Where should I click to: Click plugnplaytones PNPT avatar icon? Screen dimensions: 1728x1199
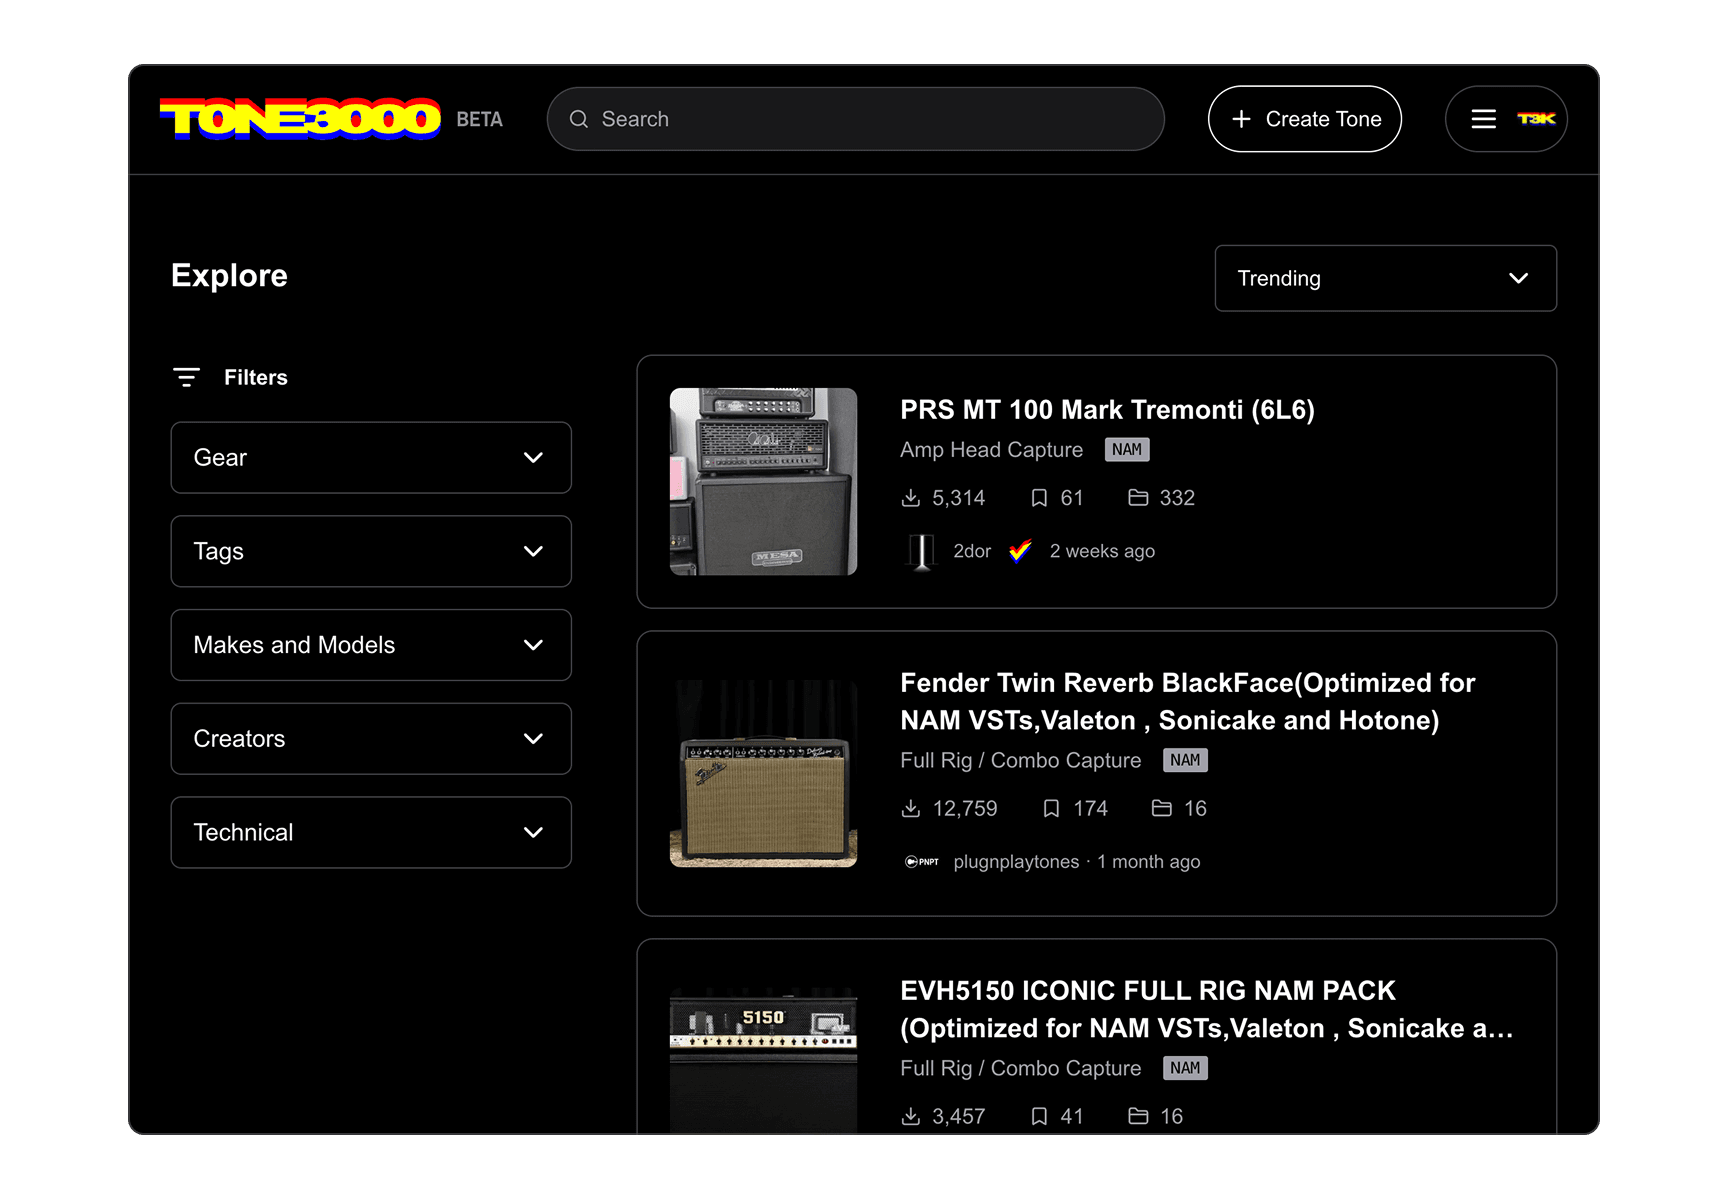click(921, 861)
